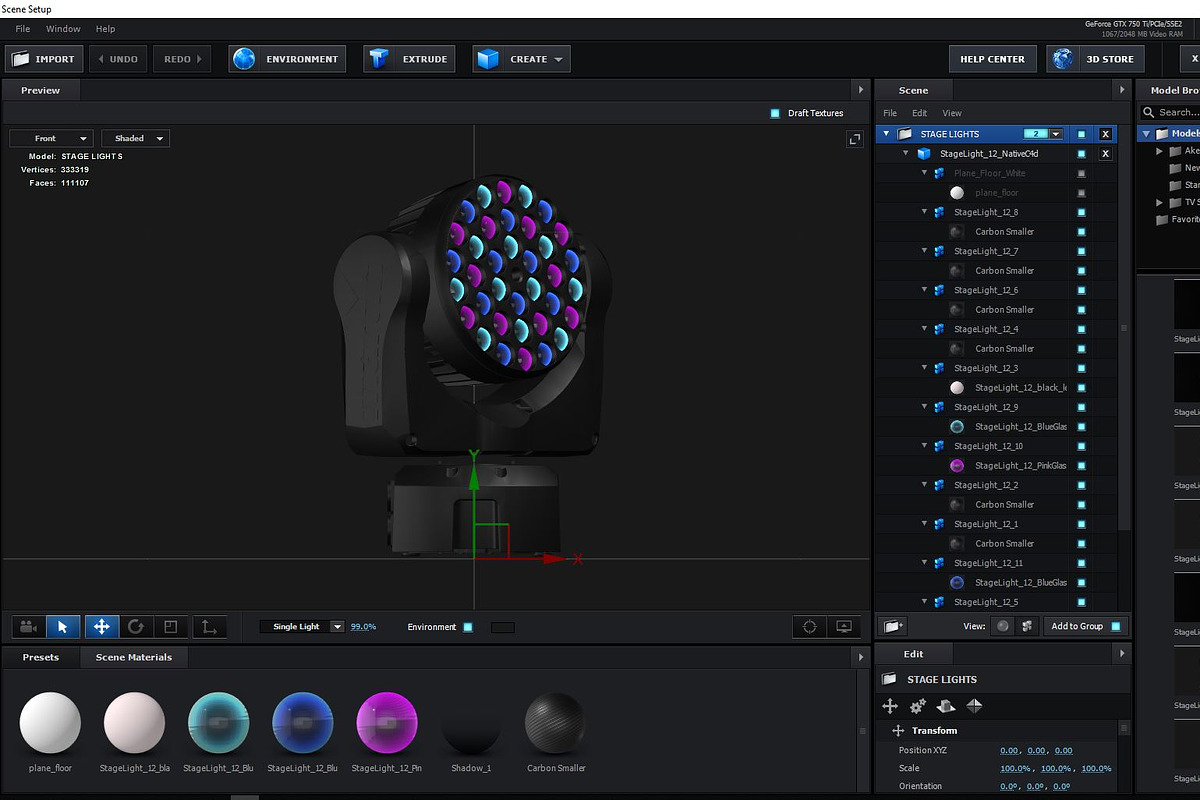
Task: Click the Environment globe icon
Action: point(244,59)
